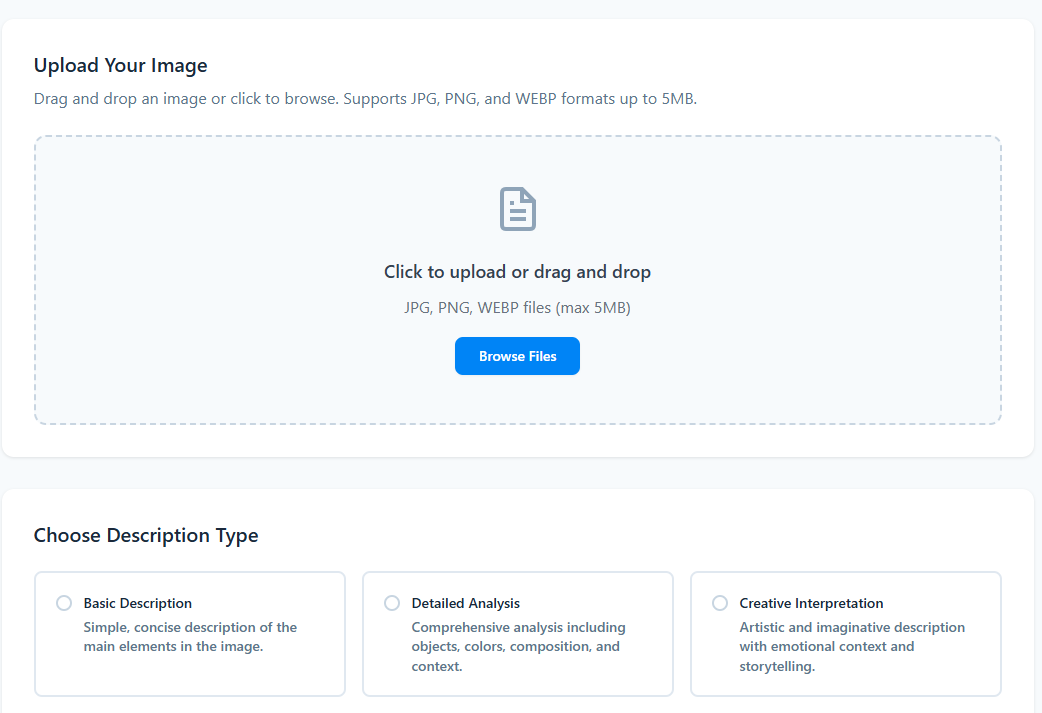
Task: Click the 'Basic Description' card title
Action: 137,603
